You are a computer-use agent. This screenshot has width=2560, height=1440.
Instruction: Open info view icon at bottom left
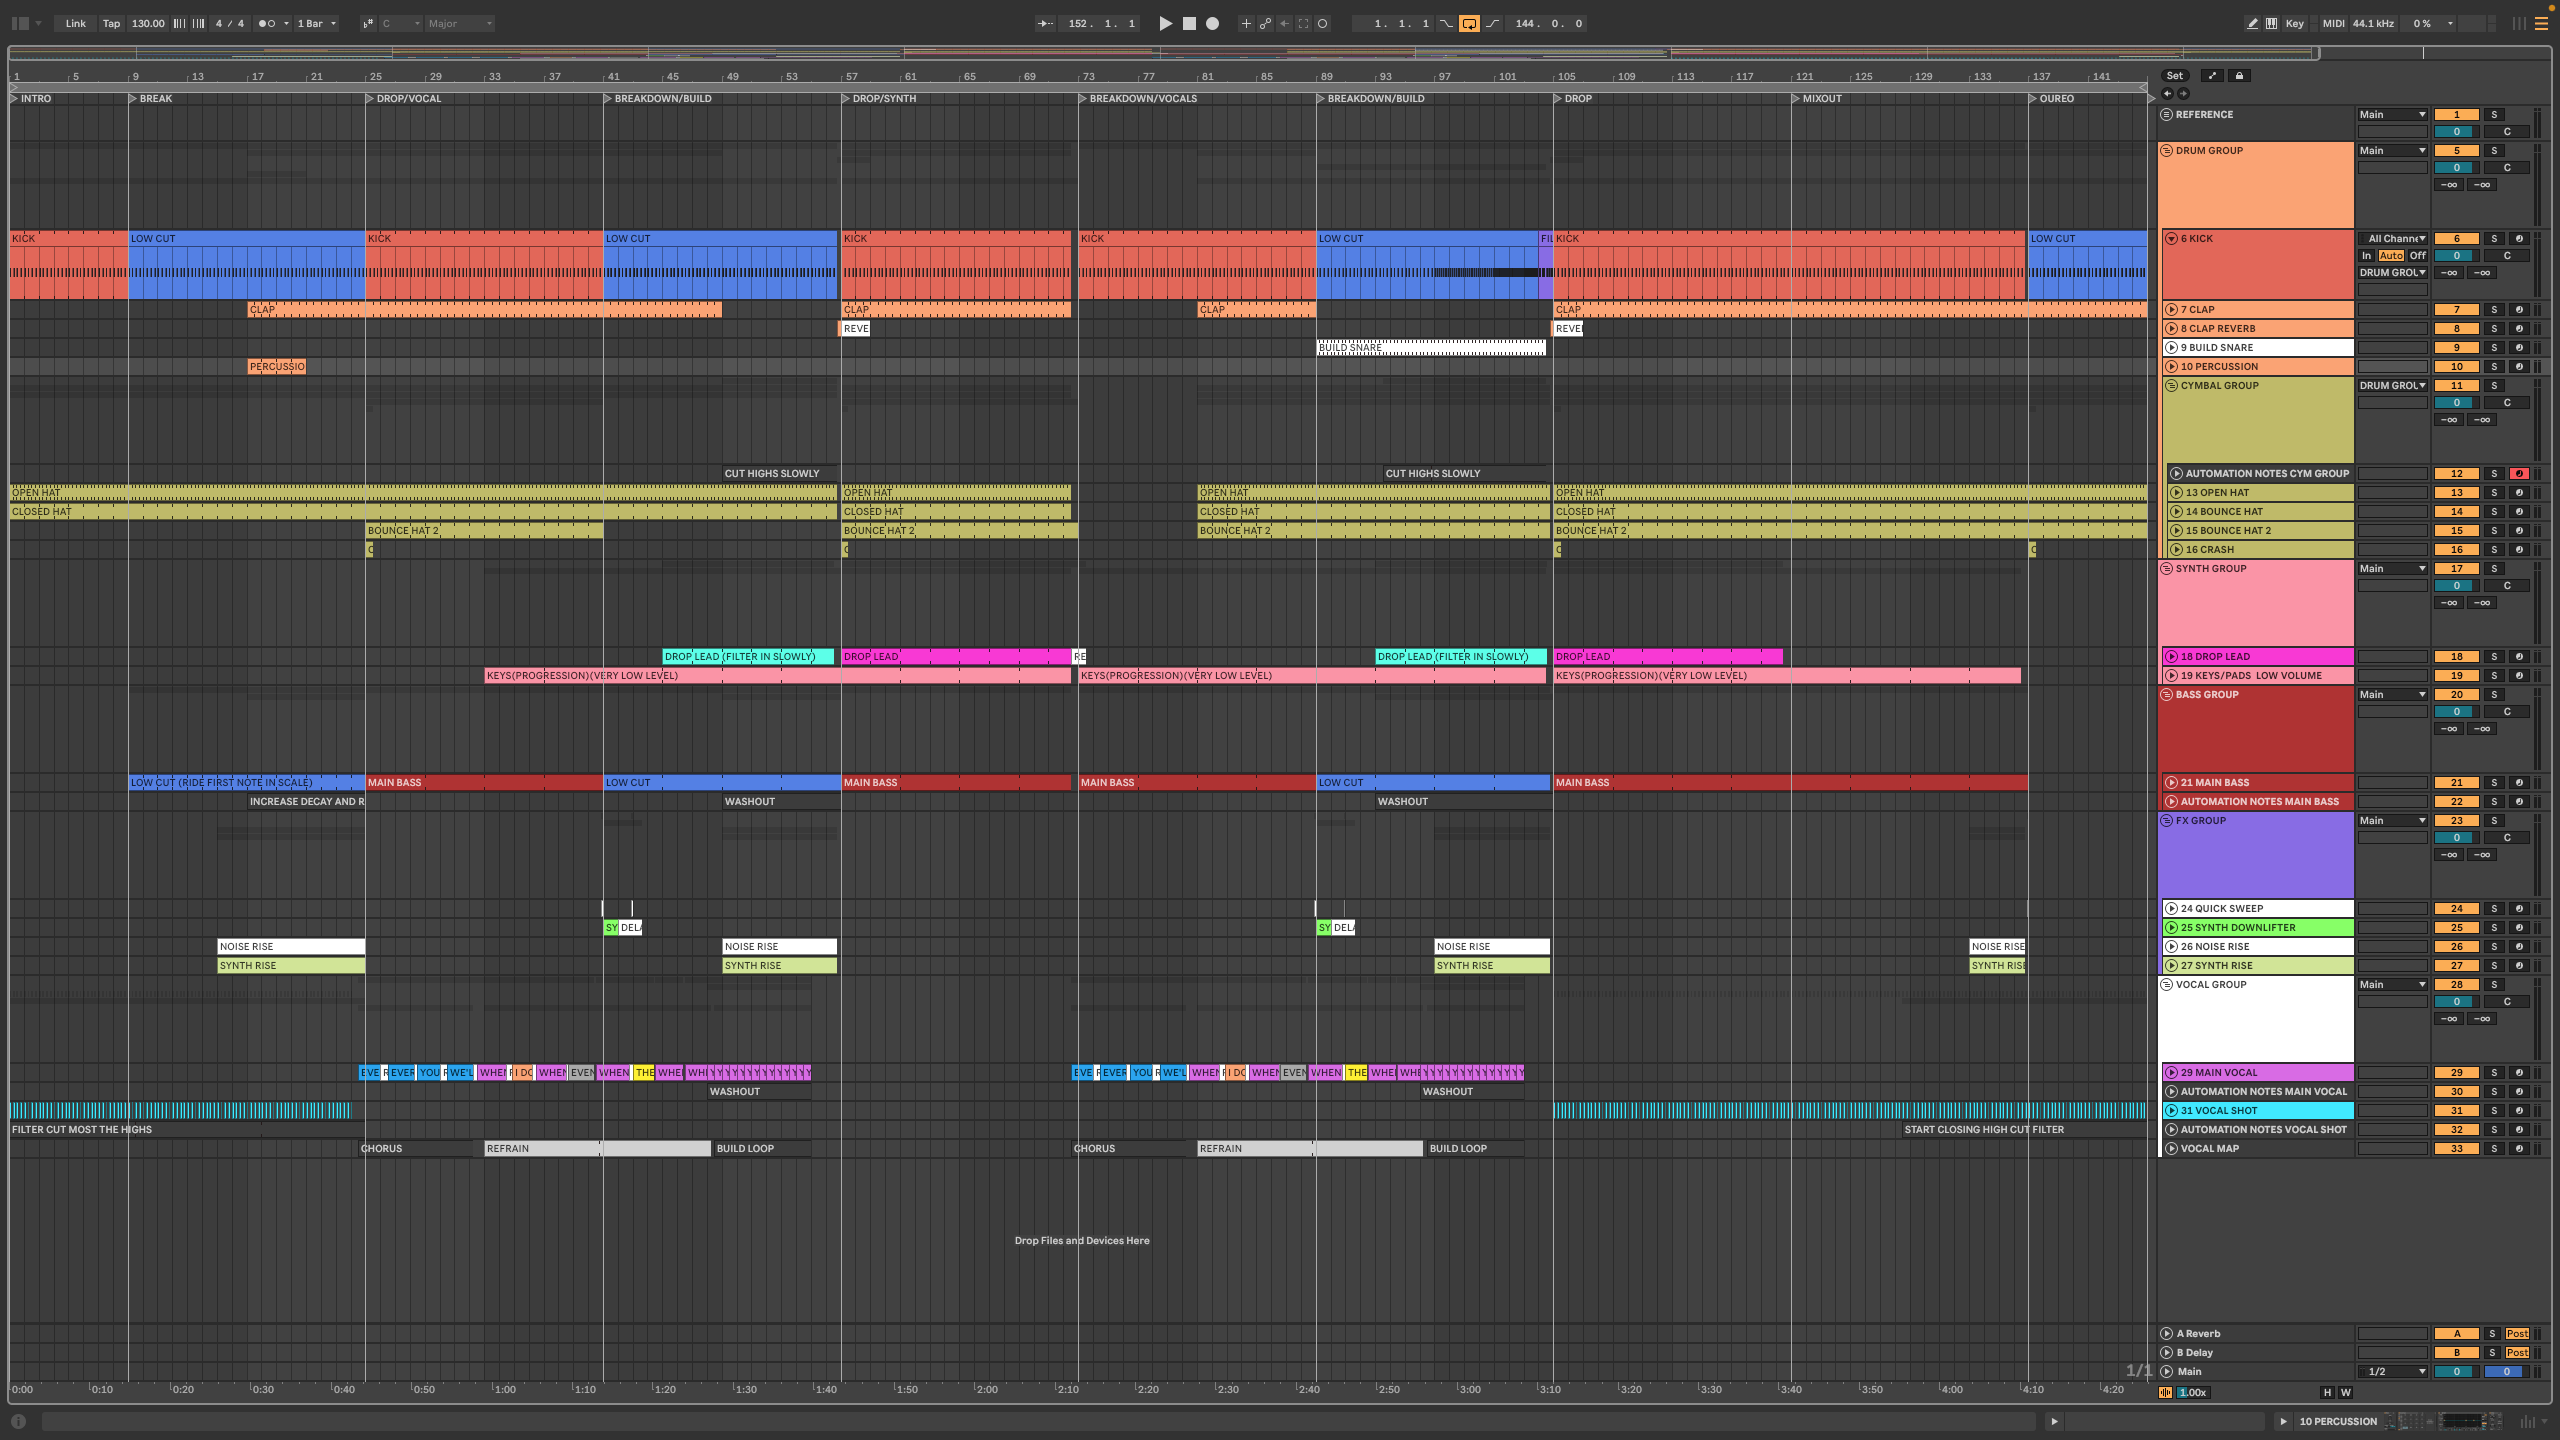18,1421
